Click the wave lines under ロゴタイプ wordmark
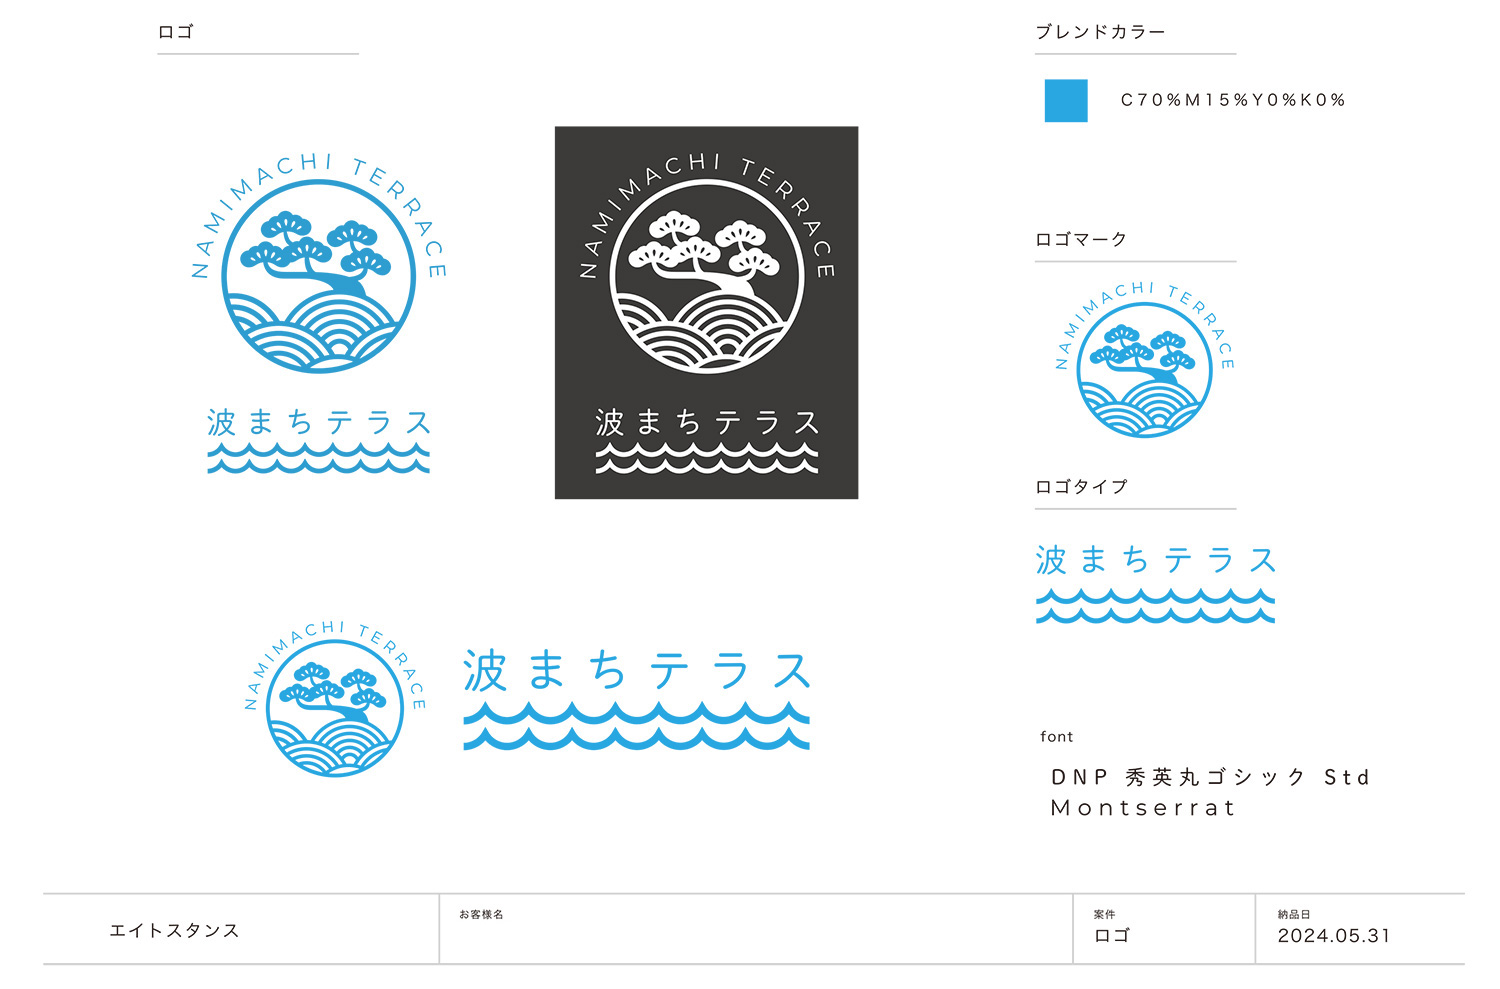1500x989 pixels. [1155, 606]
